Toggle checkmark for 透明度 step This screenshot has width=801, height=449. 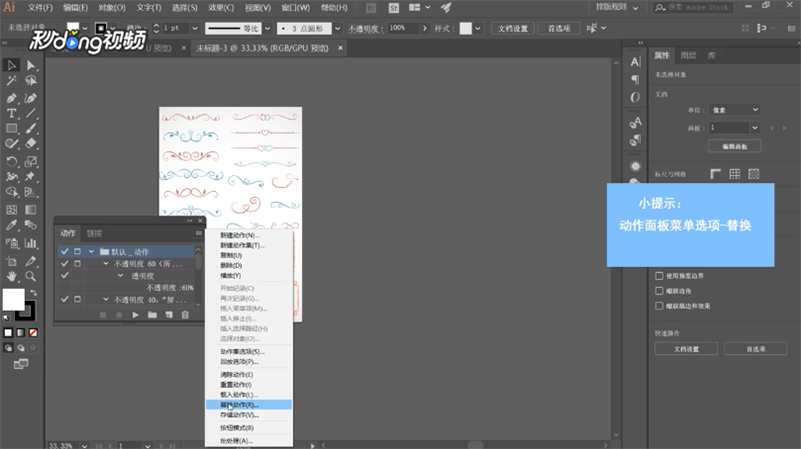point(64,275)
